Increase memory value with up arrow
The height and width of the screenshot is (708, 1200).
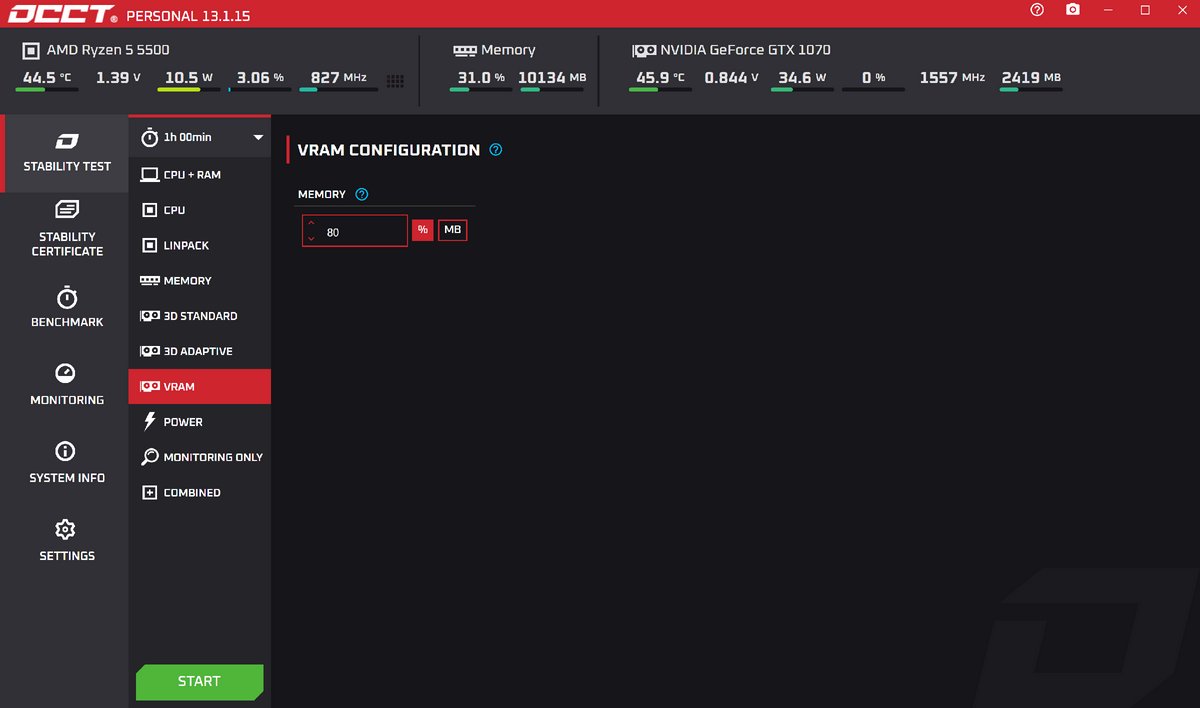coord(311,224)
